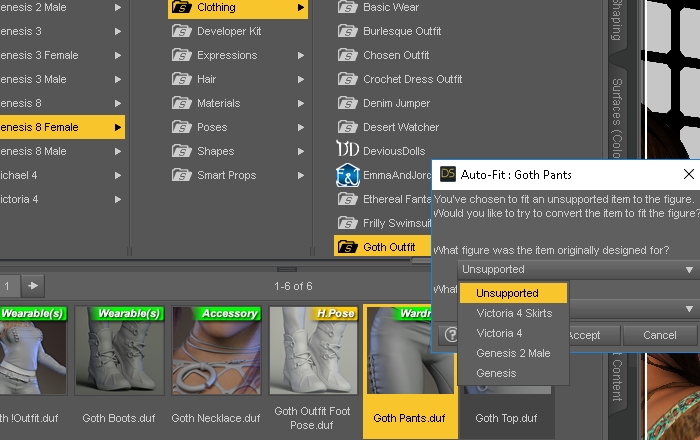Click the DS logo in Auto-Fit dialog
700x440 pixels.
tap(448, 174)
